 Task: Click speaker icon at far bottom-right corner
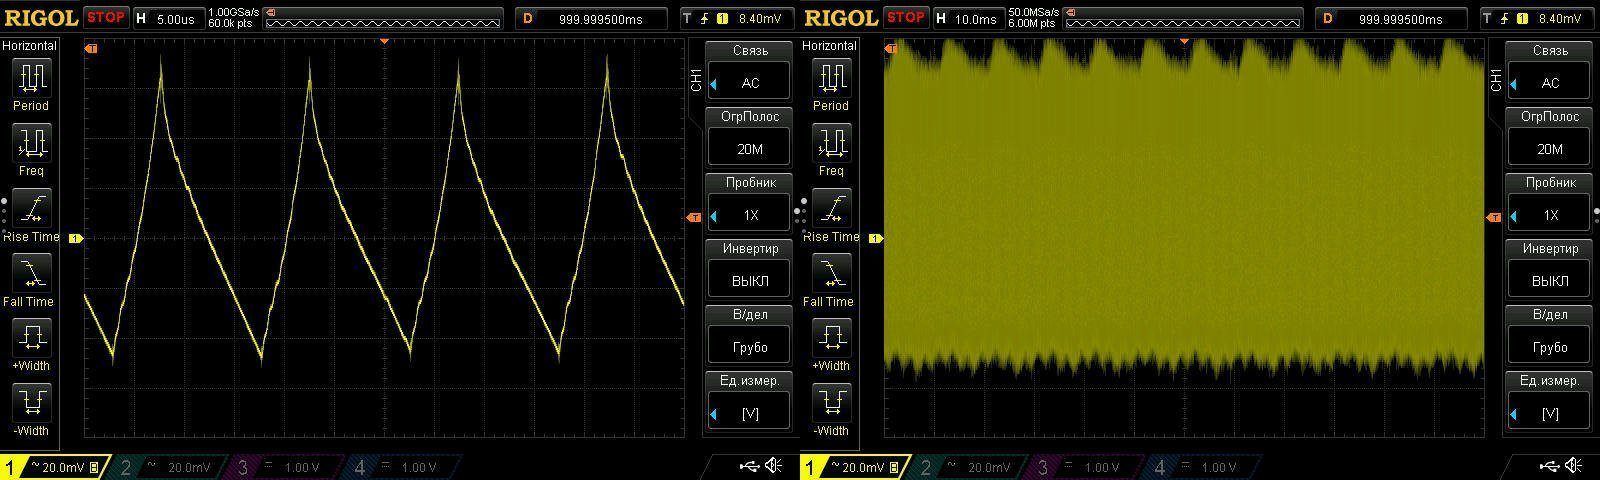tap(1574, 467)
